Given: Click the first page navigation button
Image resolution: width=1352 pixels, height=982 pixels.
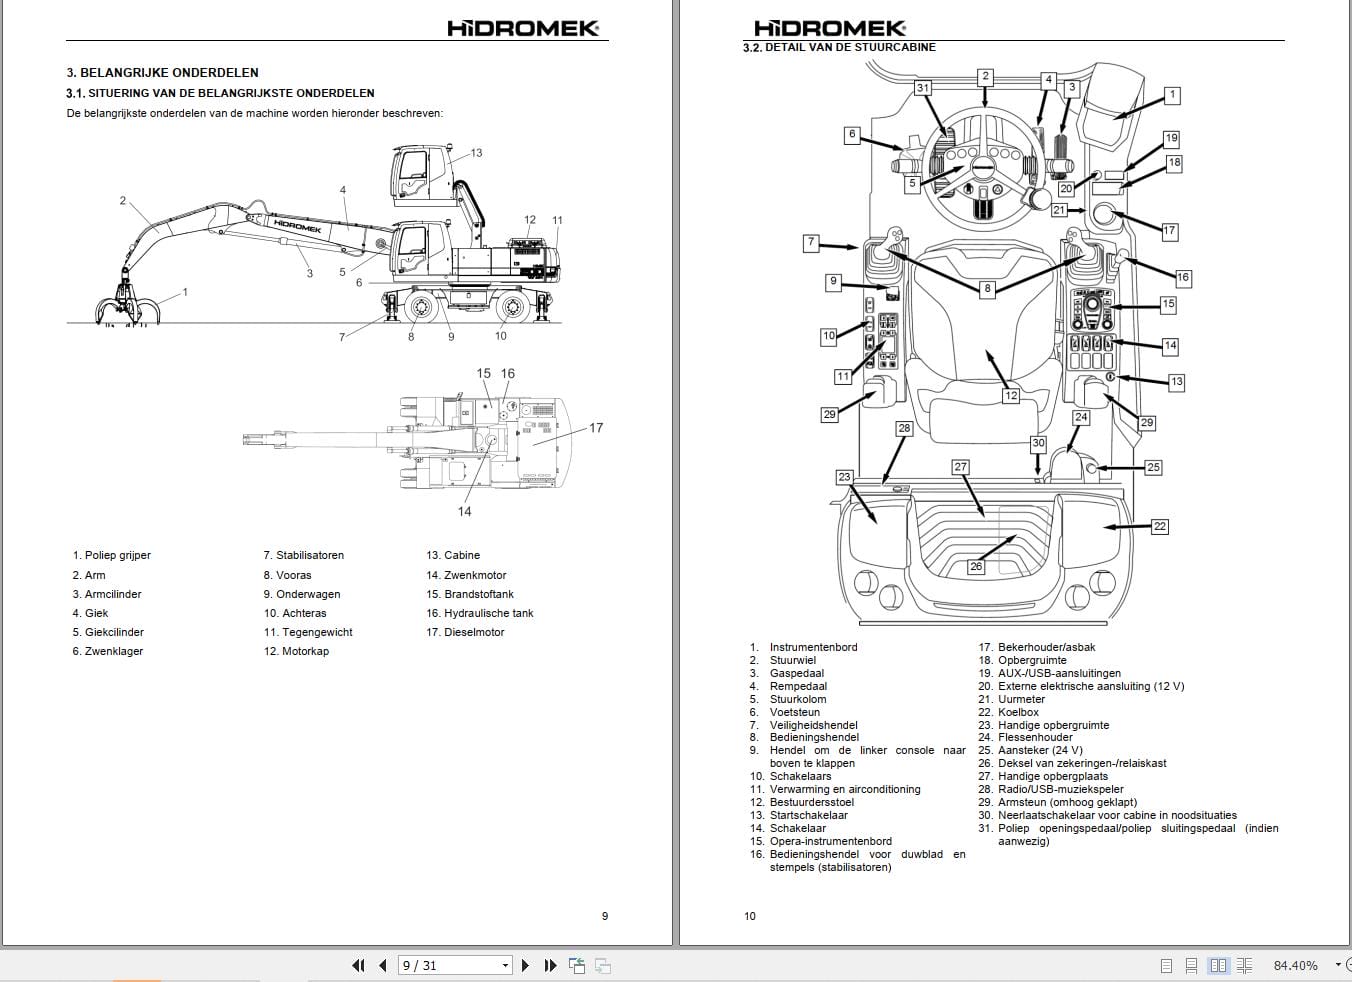Looking at the screenshot, I should [x=358, y=965].
